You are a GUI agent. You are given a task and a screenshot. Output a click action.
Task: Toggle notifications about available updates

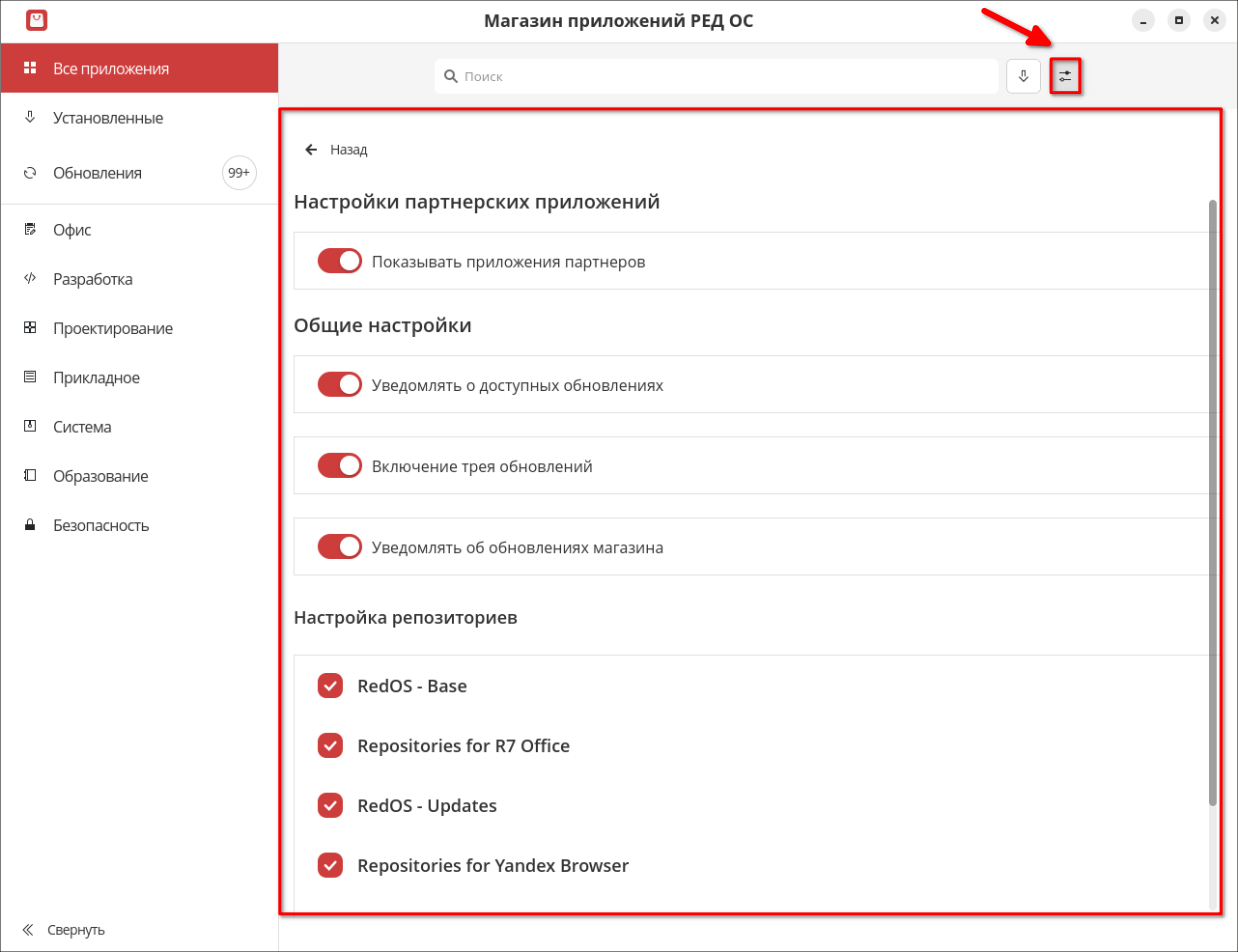[339, 384]
